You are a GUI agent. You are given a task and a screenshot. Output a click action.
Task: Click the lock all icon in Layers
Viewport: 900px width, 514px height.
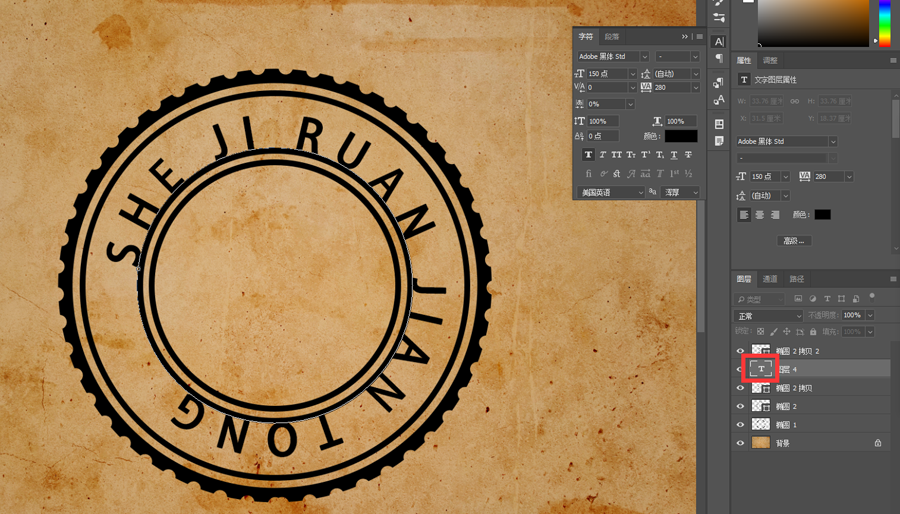pyautogui.click(x=813, y=332)
